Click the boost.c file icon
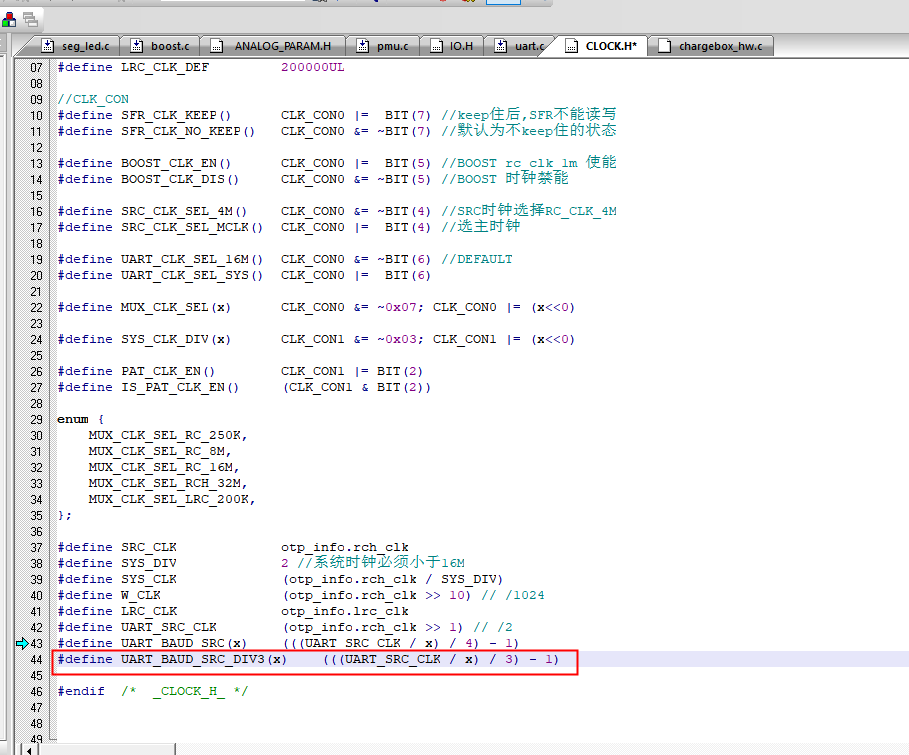The width and height of the screenshot is (909, 755). pyautogui.click(x=137, y=46)
